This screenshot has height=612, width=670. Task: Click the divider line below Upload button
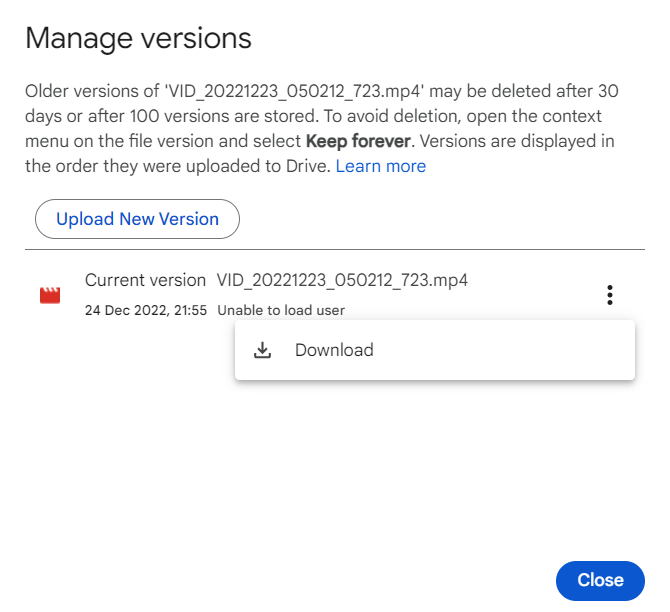tap(335, 249)
